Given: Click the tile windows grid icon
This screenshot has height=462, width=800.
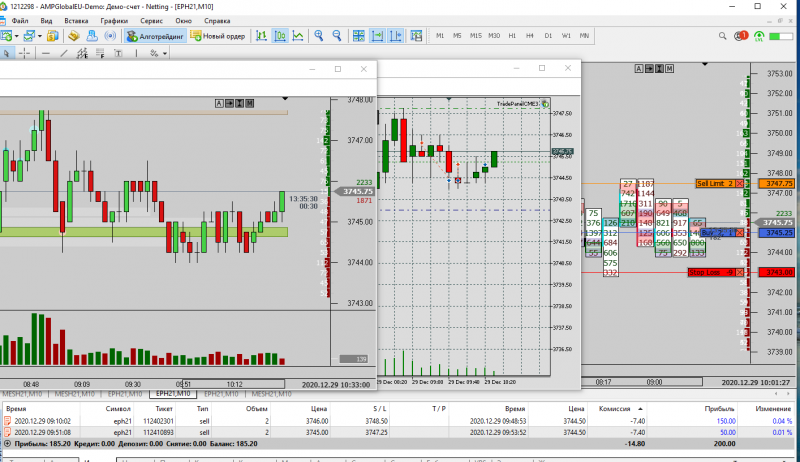Looking at the screenshot, I should click(x=359, y=36).
